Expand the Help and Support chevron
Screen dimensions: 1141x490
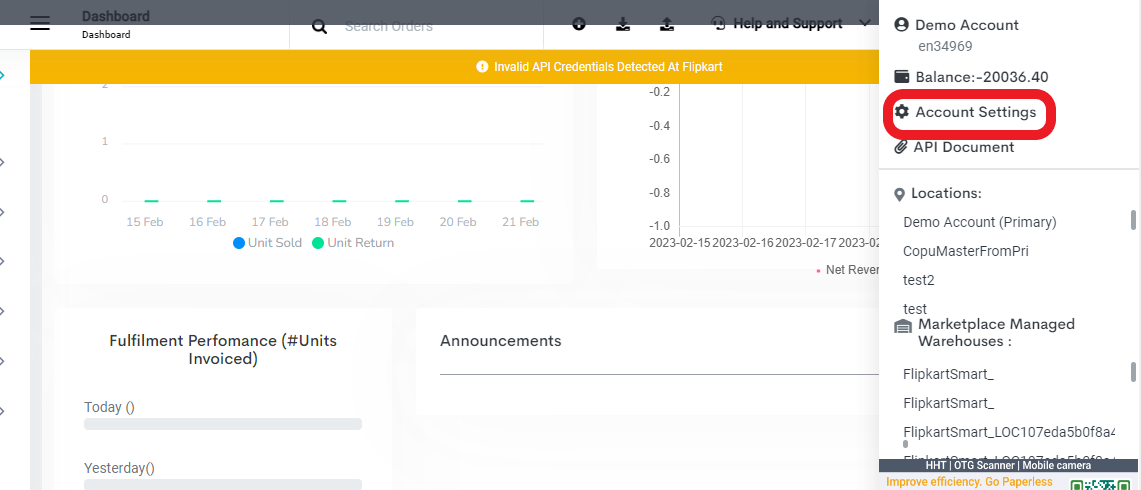[864, 24]
